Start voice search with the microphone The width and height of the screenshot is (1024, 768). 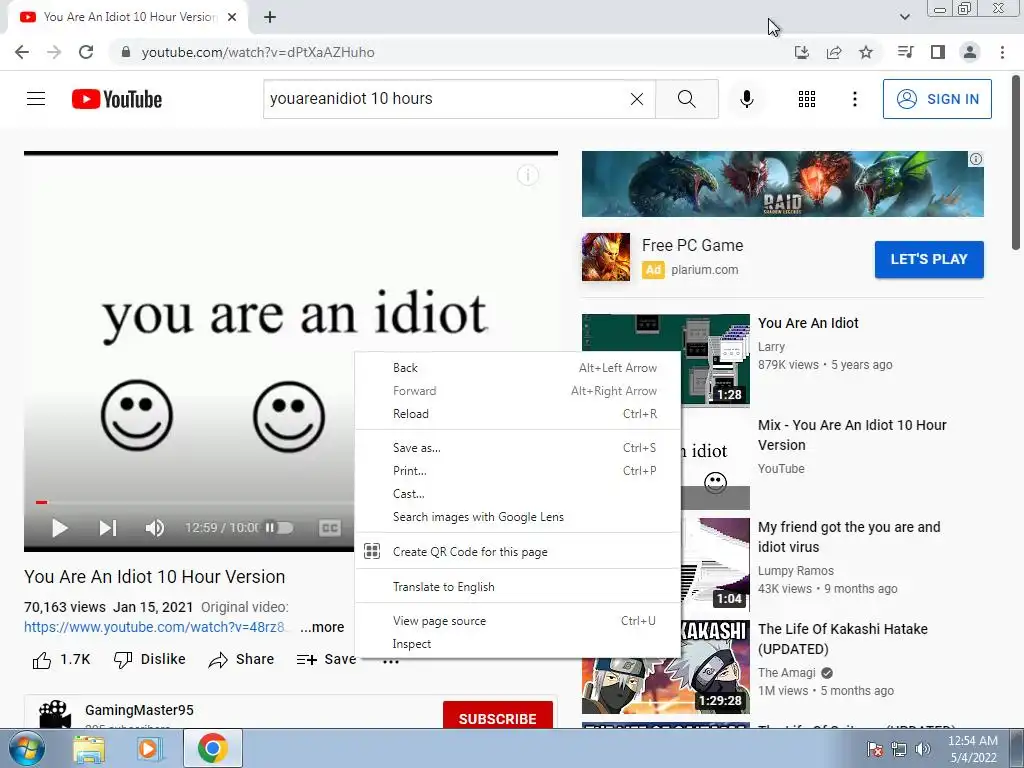click(746, 99)
